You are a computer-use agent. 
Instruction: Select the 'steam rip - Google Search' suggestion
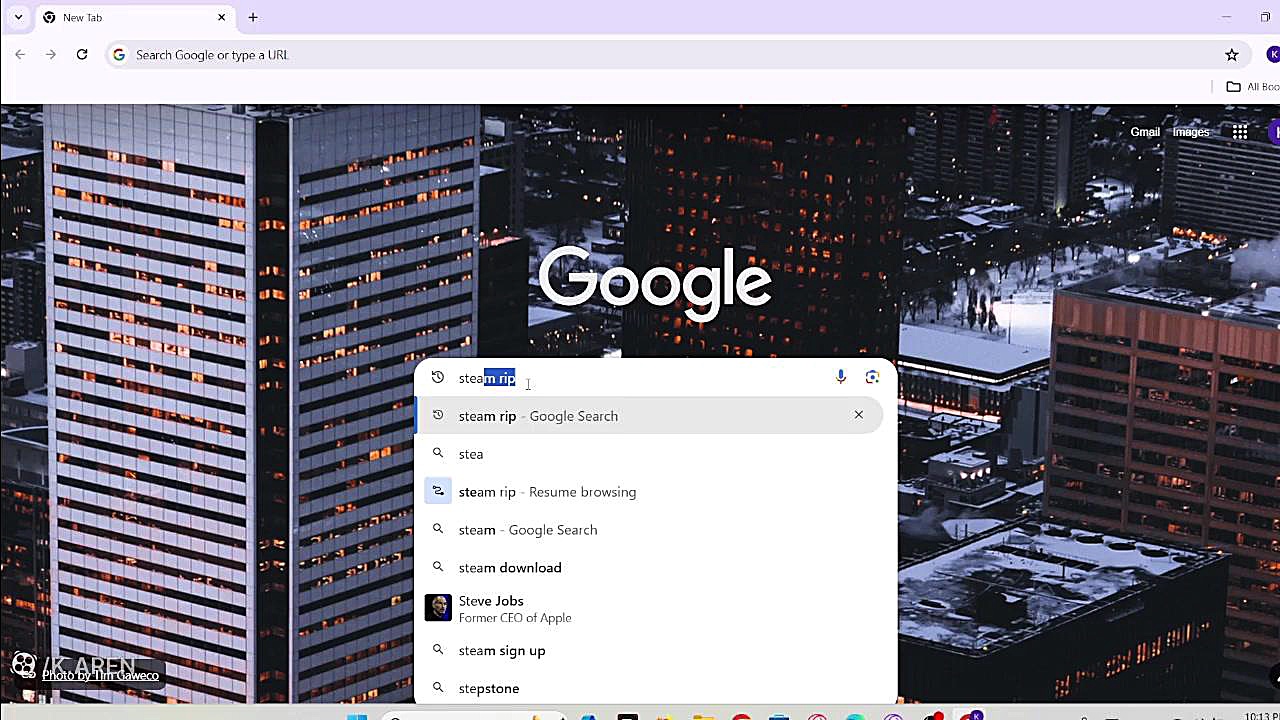pyautogui.click(x=650, y=416)
